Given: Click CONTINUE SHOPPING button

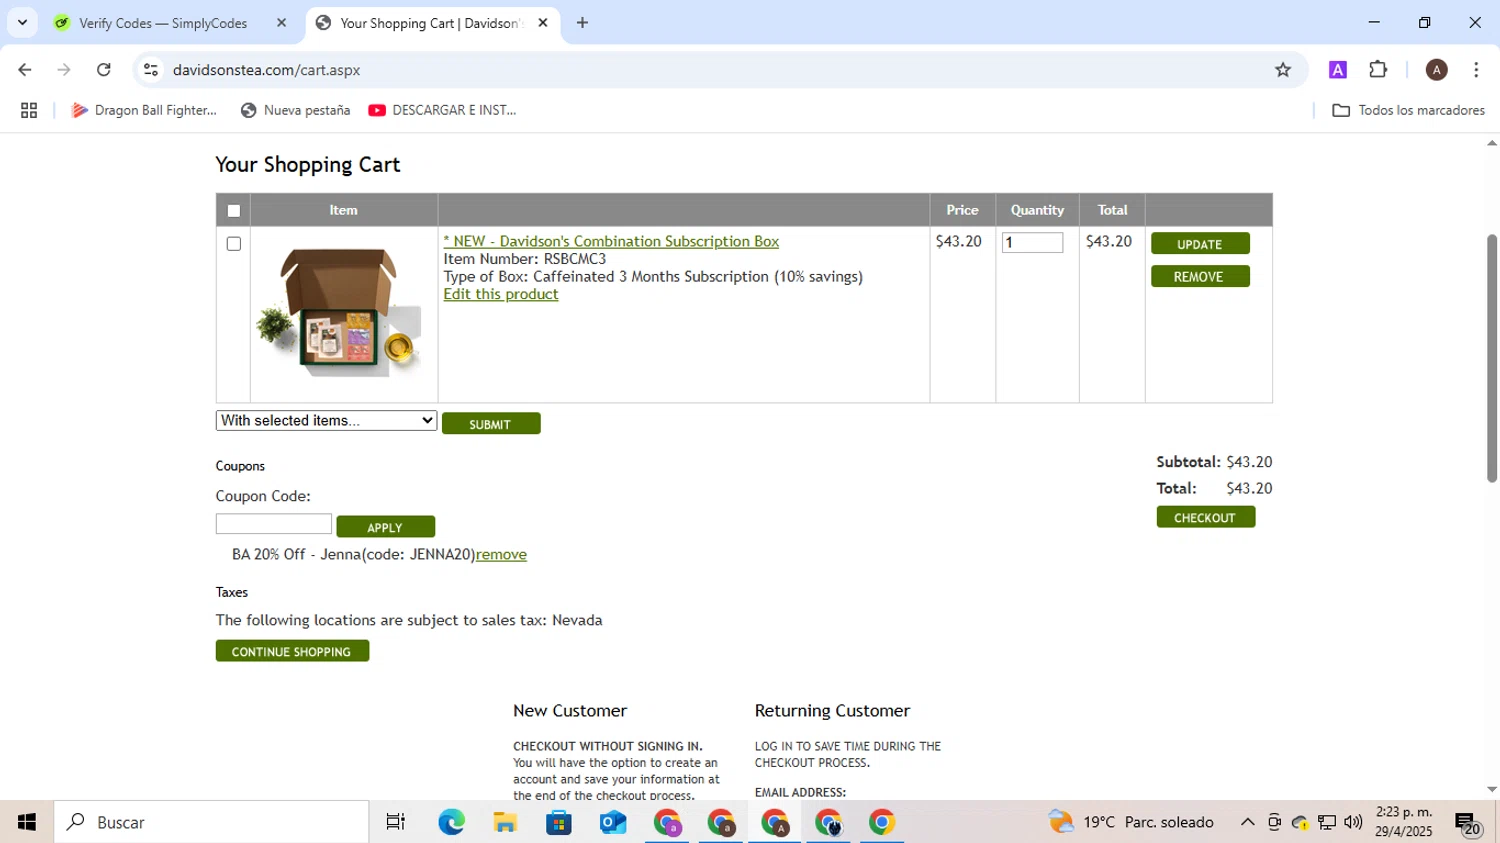Looking at the screenshot, I should 292,651.
